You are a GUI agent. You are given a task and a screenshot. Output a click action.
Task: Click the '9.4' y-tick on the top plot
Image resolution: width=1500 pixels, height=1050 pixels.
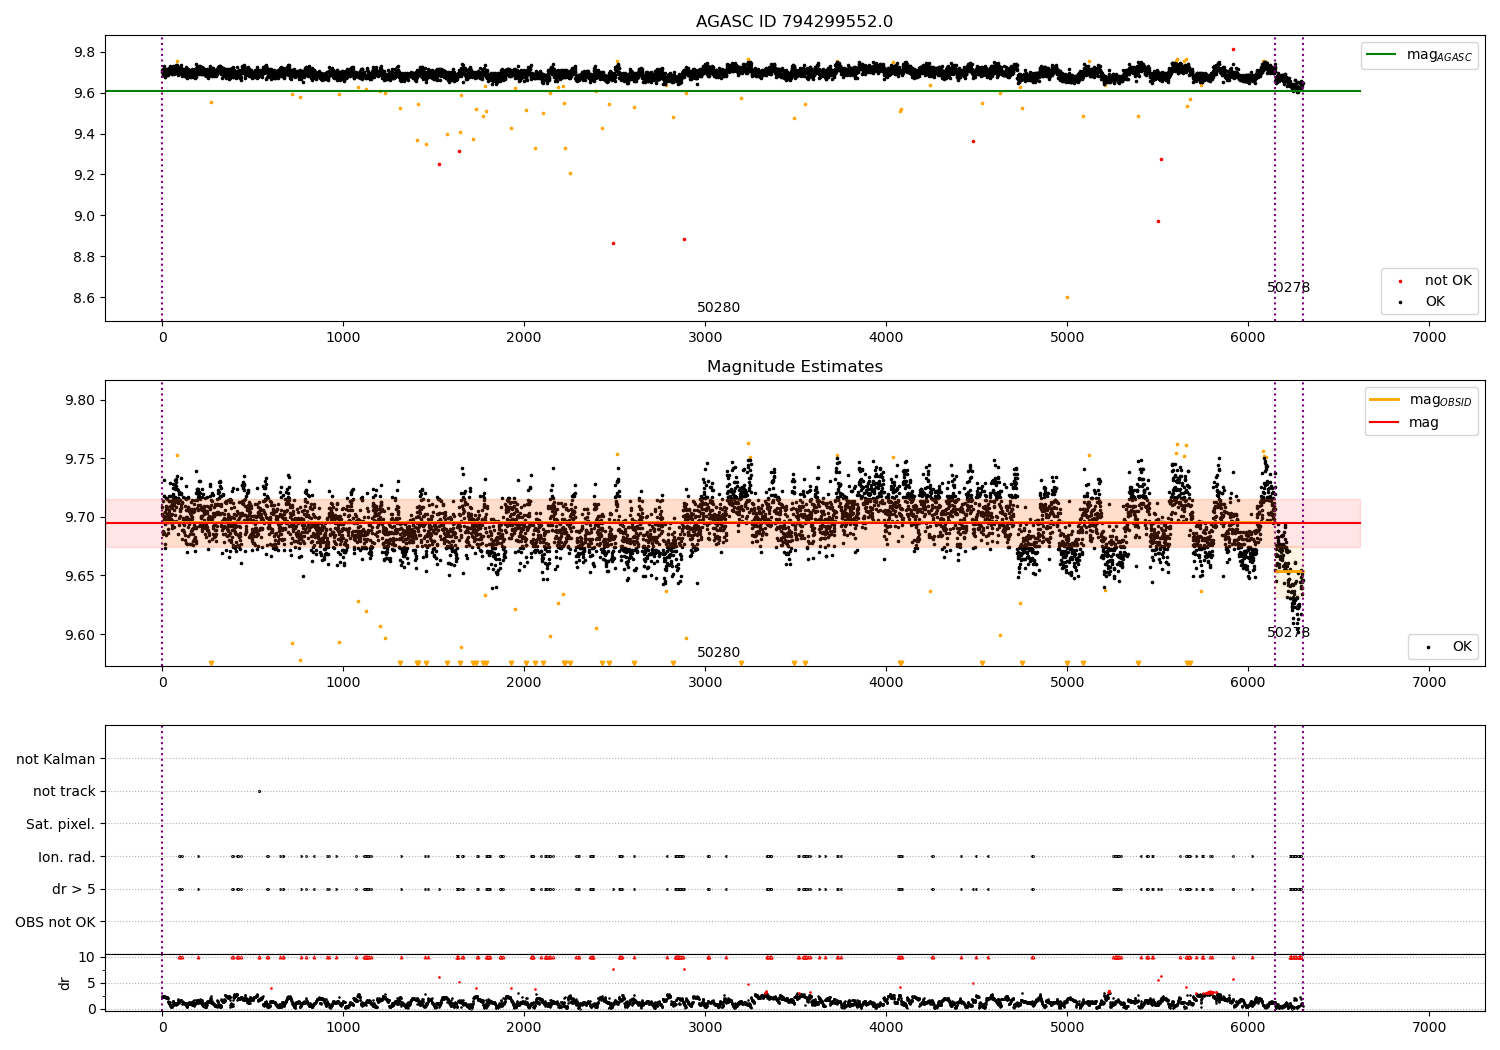pyautogui.click(x=84, y=135)
